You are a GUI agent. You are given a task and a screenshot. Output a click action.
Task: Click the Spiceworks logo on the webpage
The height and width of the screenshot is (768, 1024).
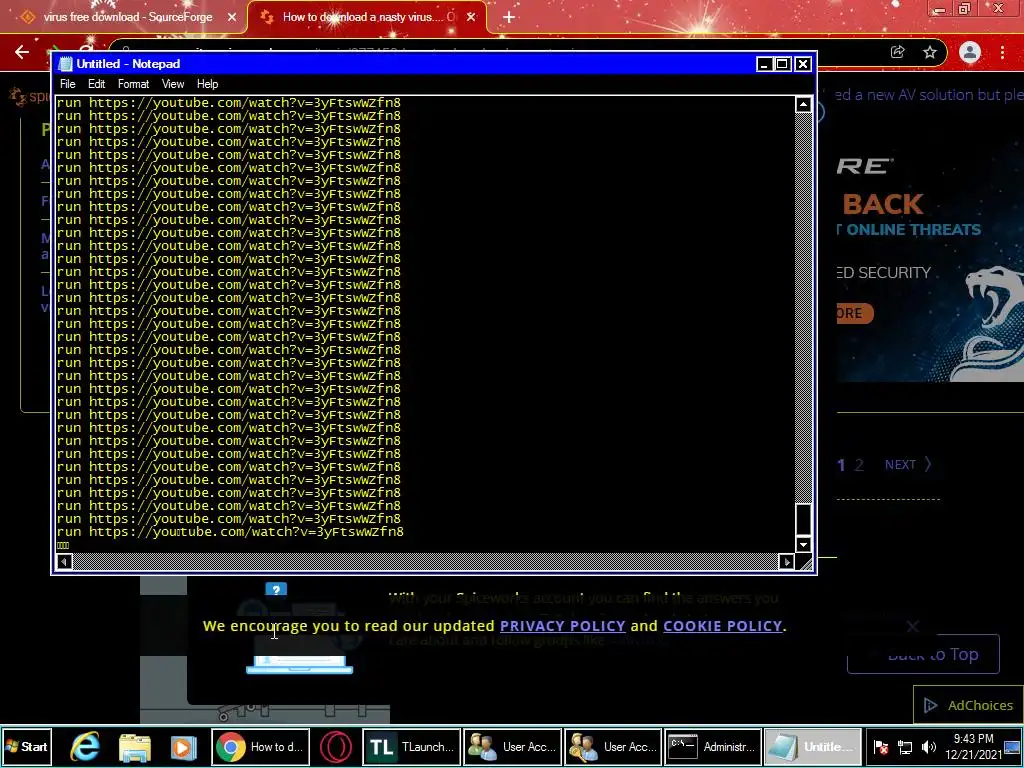click(x=29, y=97)
